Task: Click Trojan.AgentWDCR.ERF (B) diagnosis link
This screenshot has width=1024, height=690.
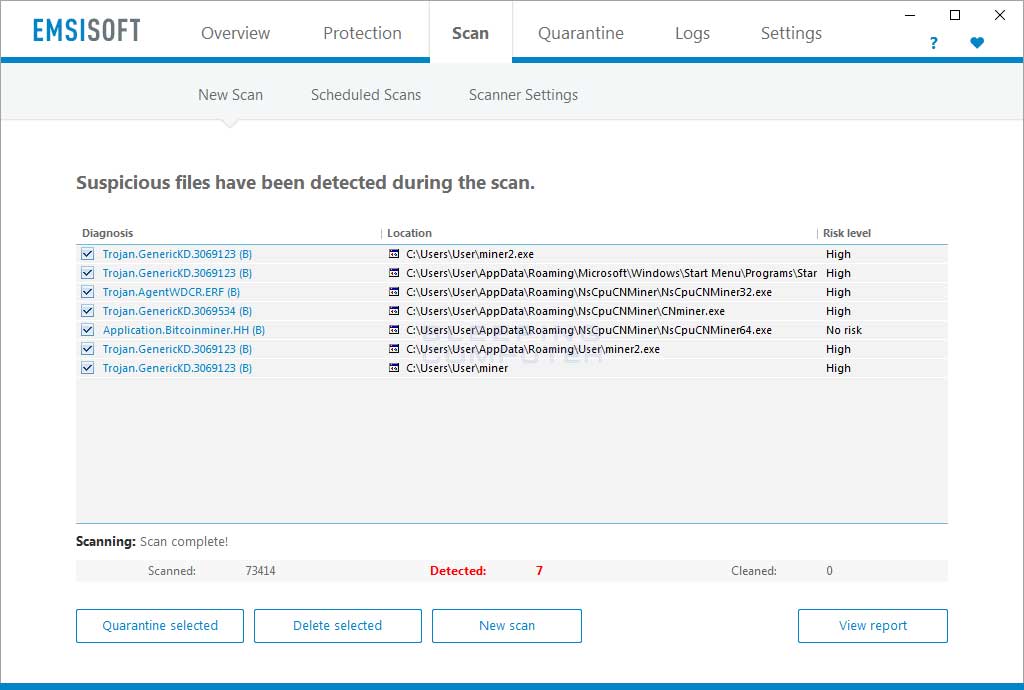Action: (171, 292)
